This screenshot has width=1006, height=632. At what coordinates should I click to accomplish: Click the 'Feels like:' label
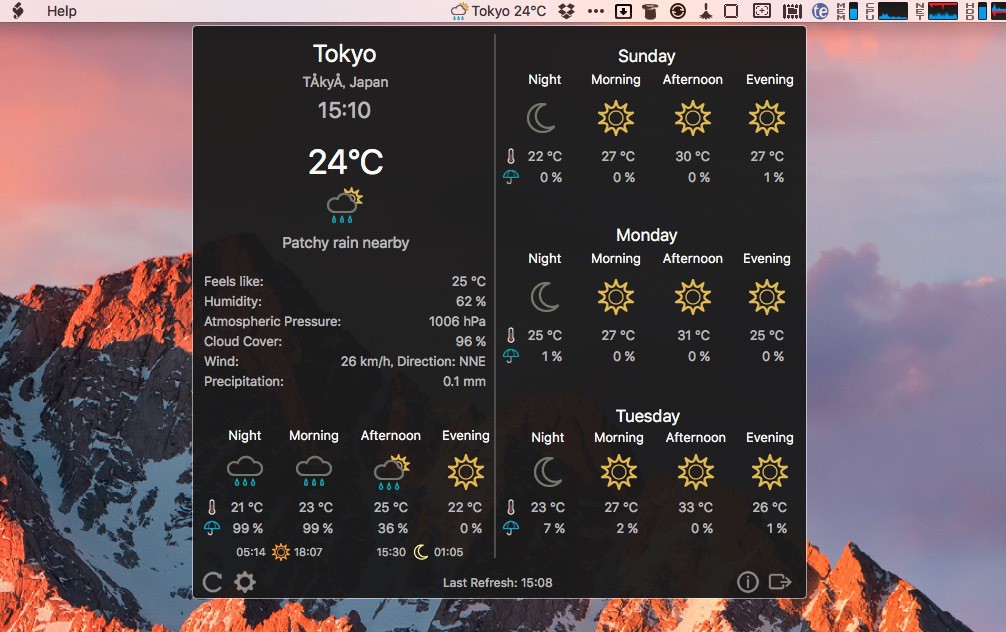coord(234,281)
